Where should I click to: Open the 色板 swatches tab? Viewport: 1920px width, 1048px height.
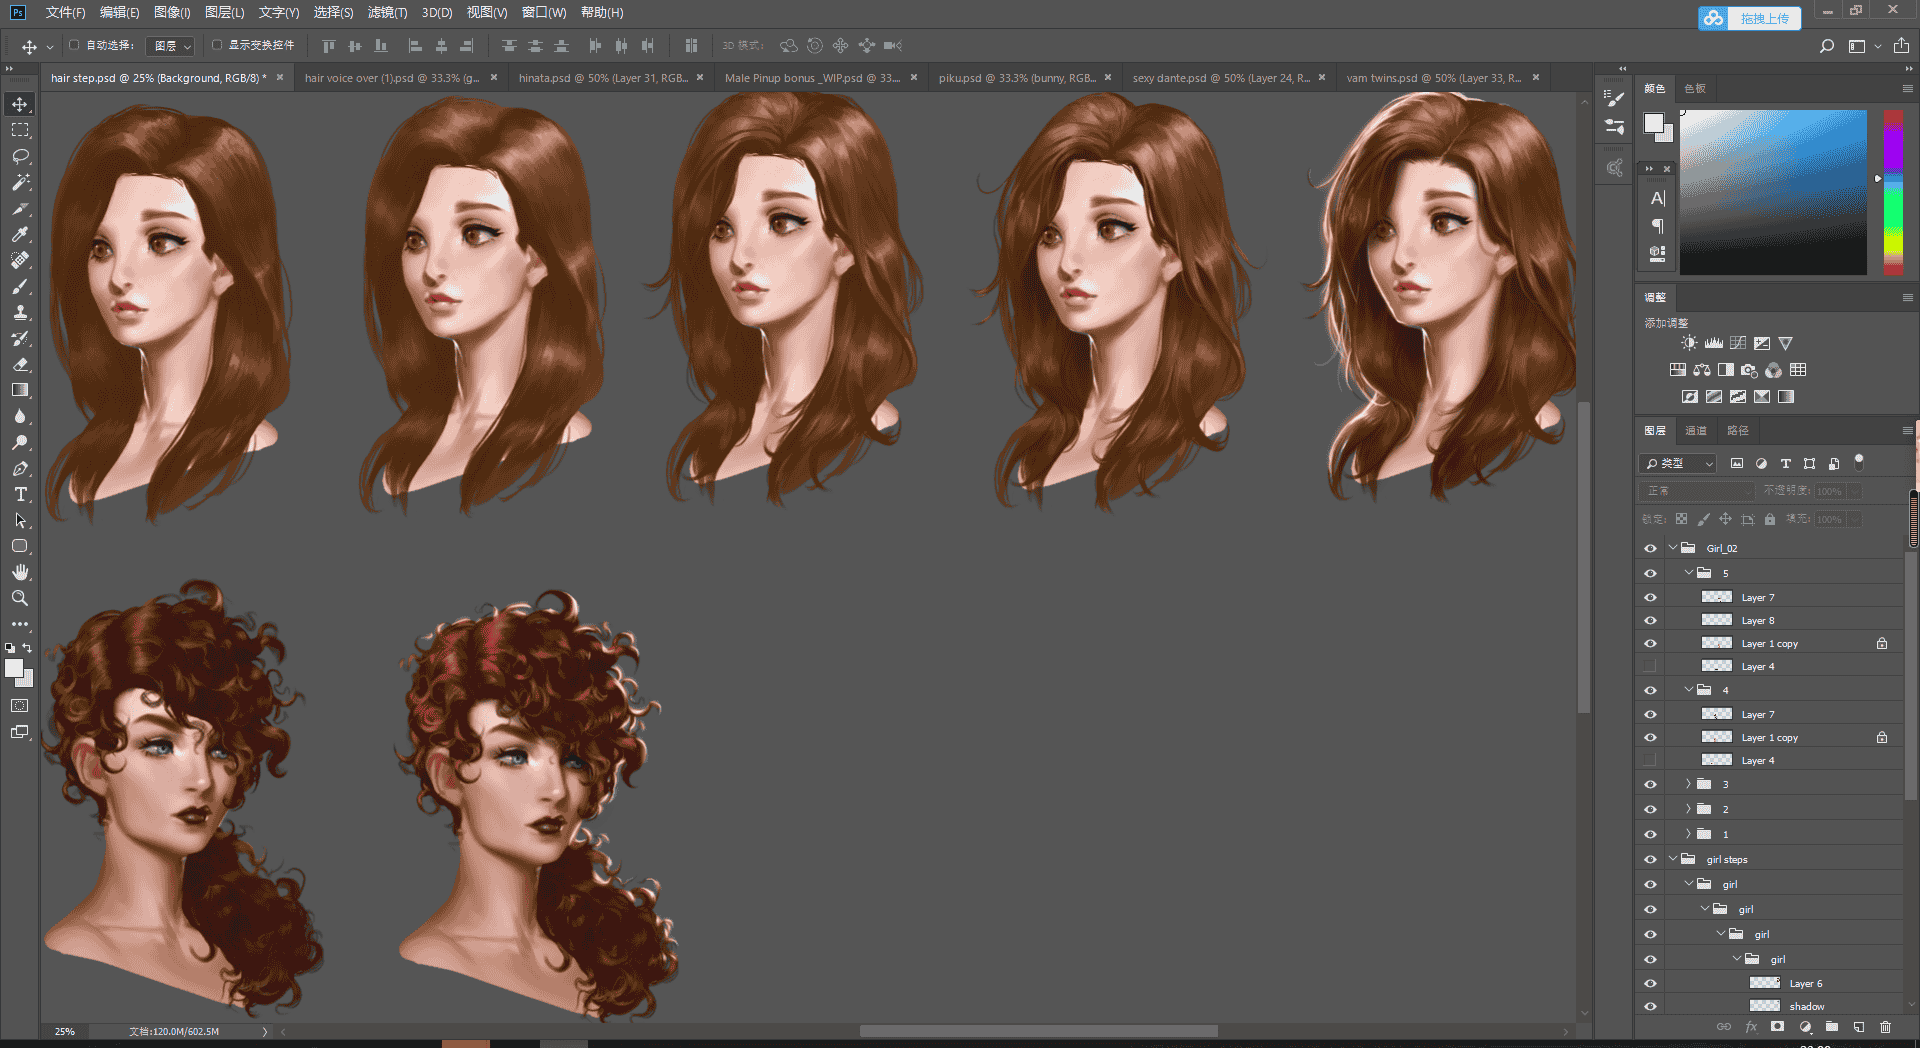click(x=1695, y=89)
